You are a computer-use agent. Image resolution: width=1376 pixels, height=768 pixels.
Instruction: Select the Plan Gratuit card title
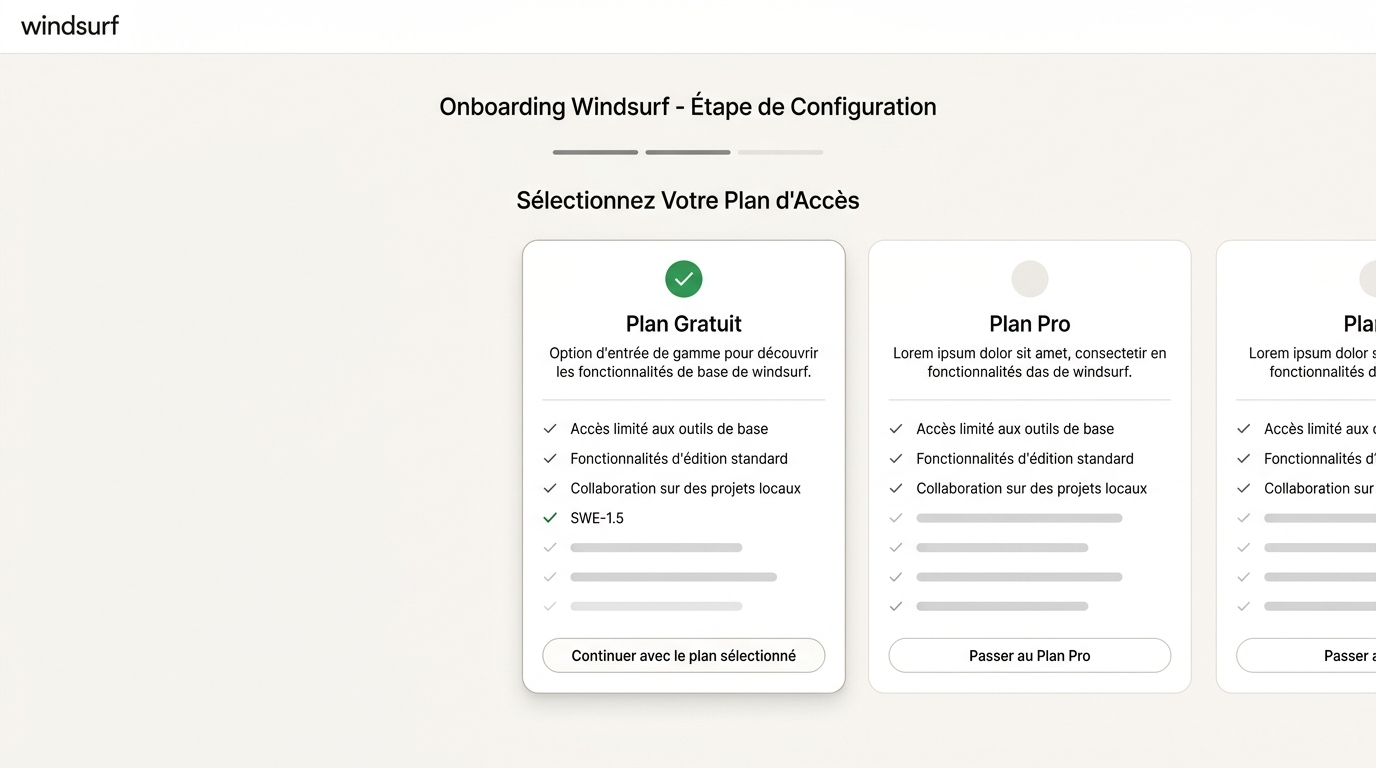684,324
